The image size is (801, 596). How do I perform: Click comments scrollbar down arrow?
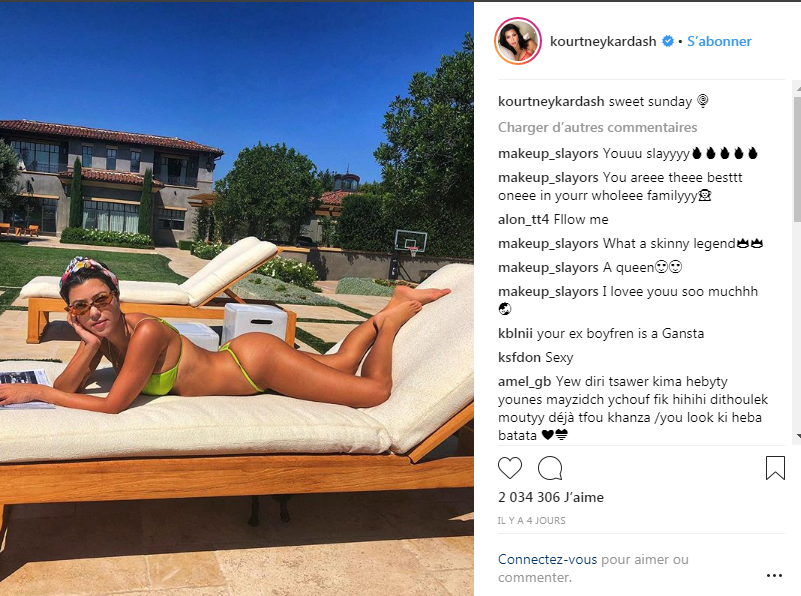[x=797, y=436]
